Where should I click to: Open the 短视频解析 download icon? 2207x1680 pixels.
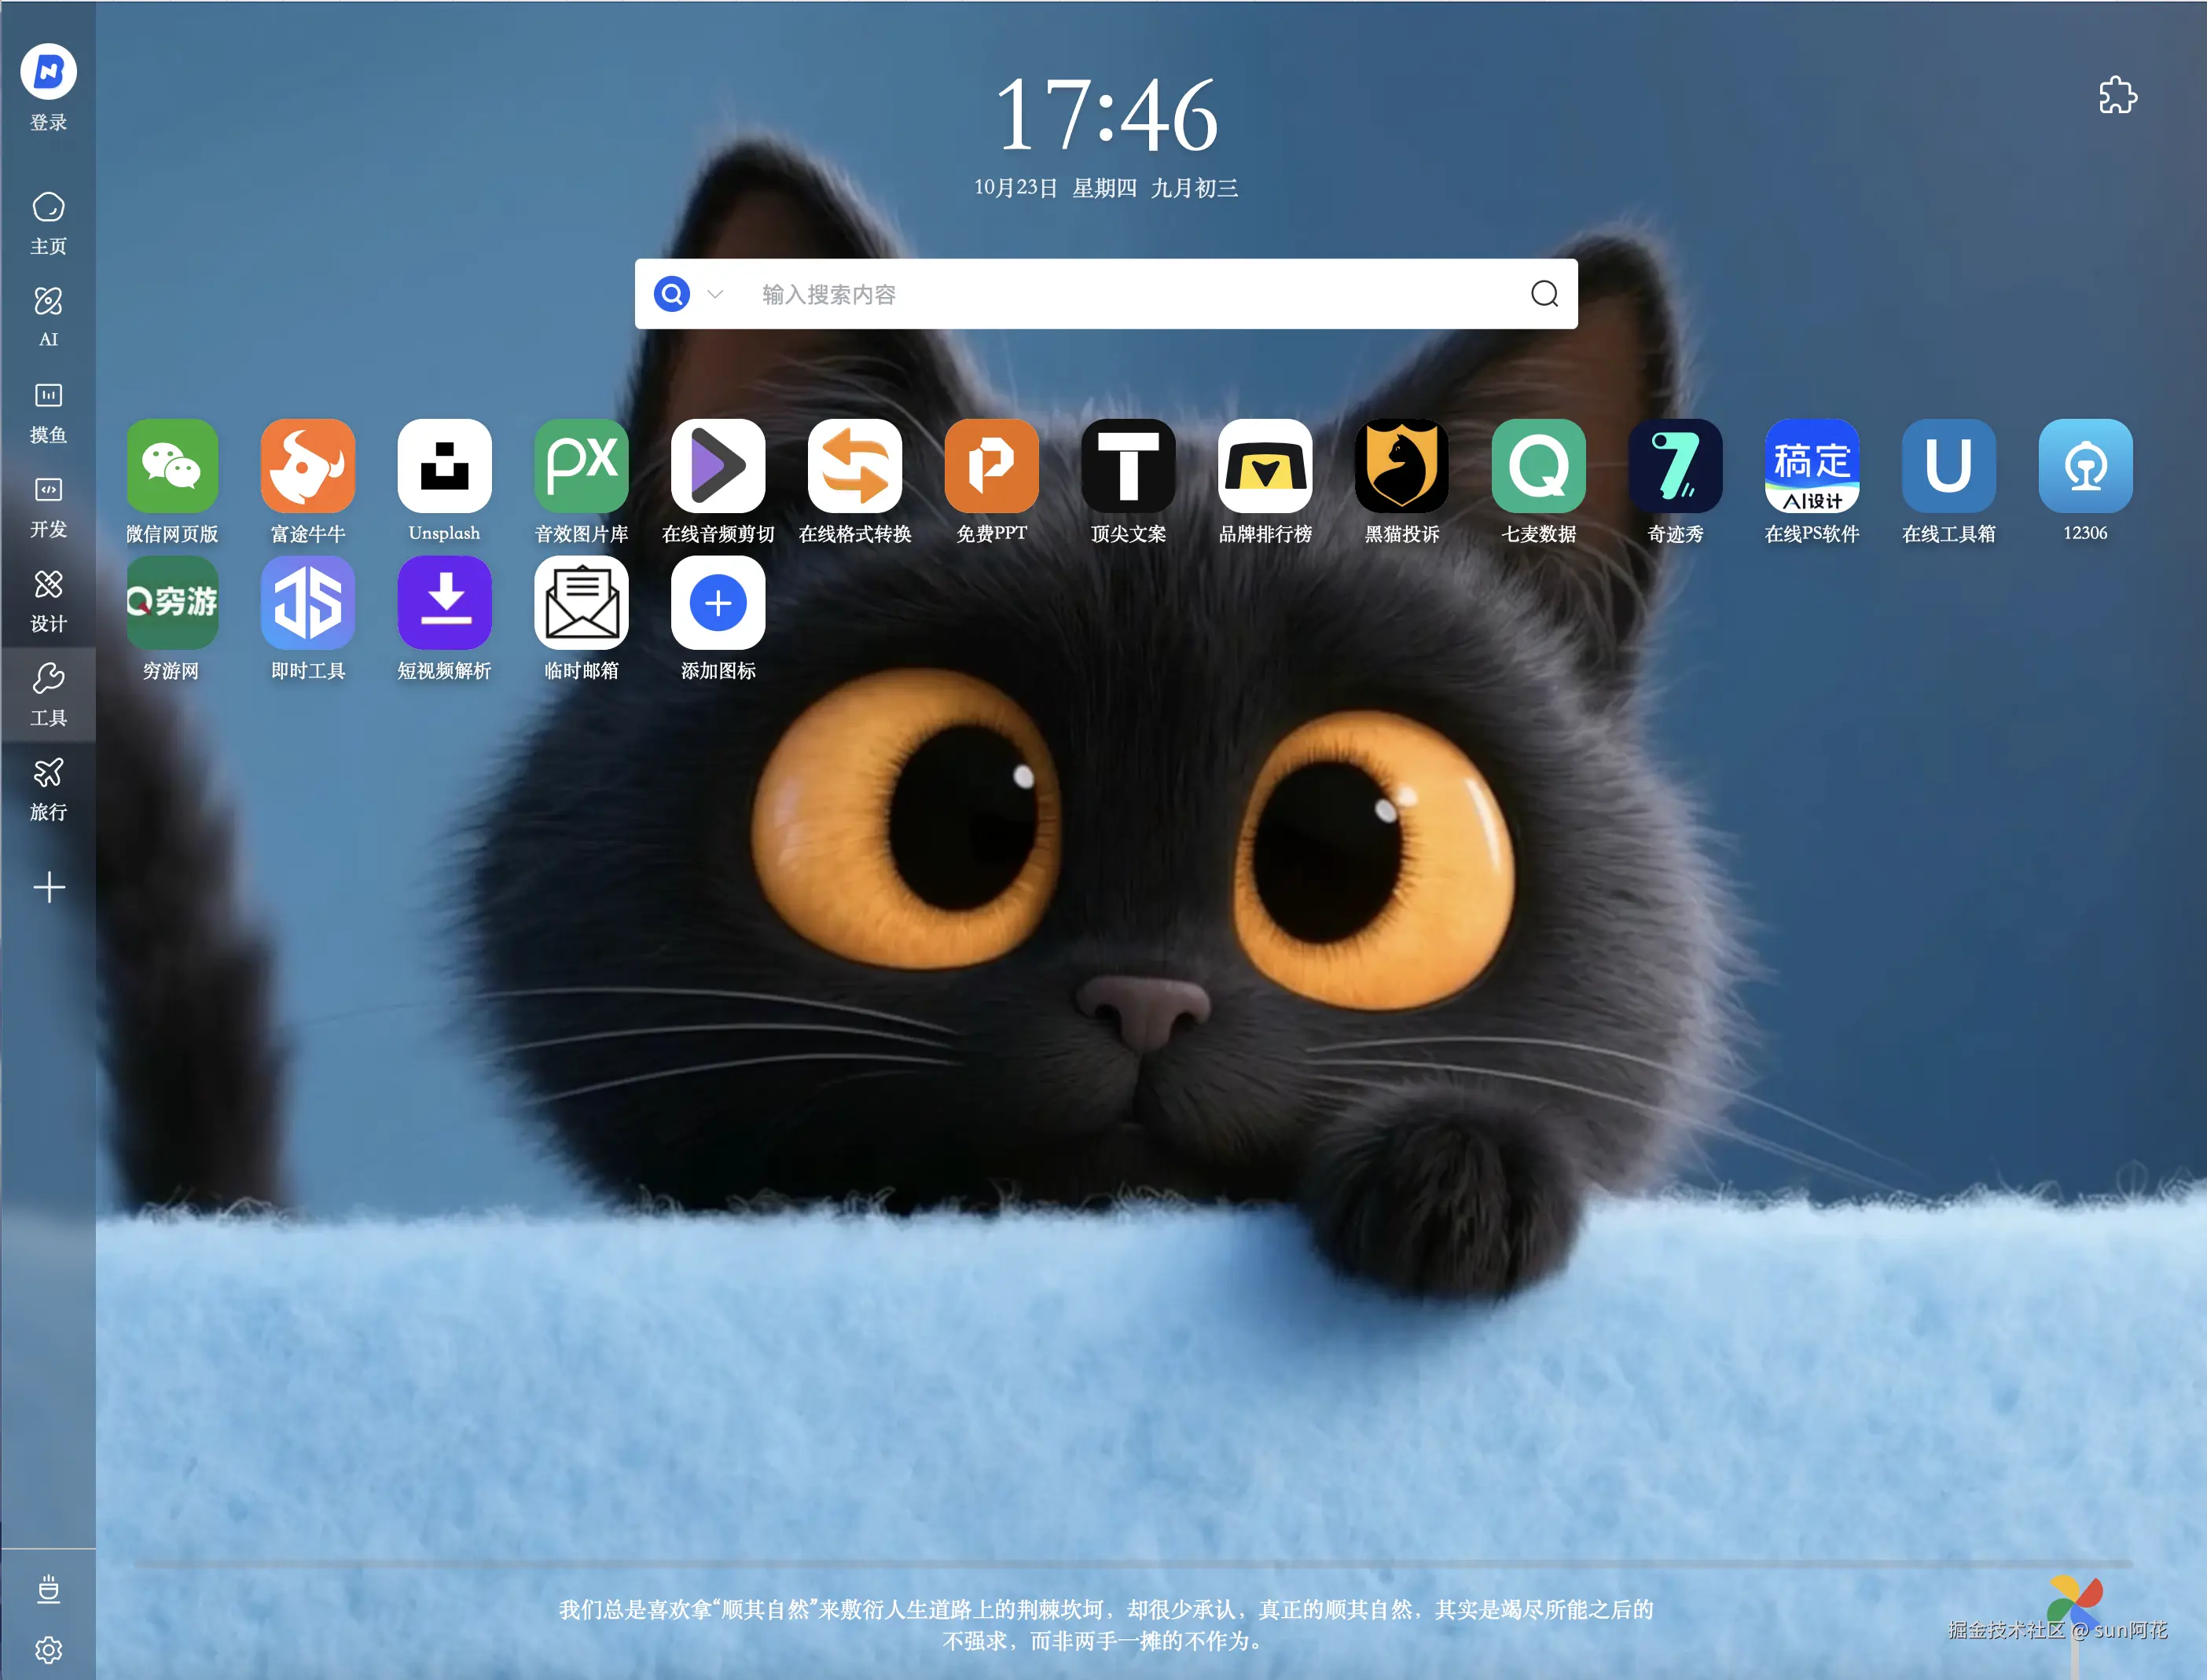pos(444,603)
